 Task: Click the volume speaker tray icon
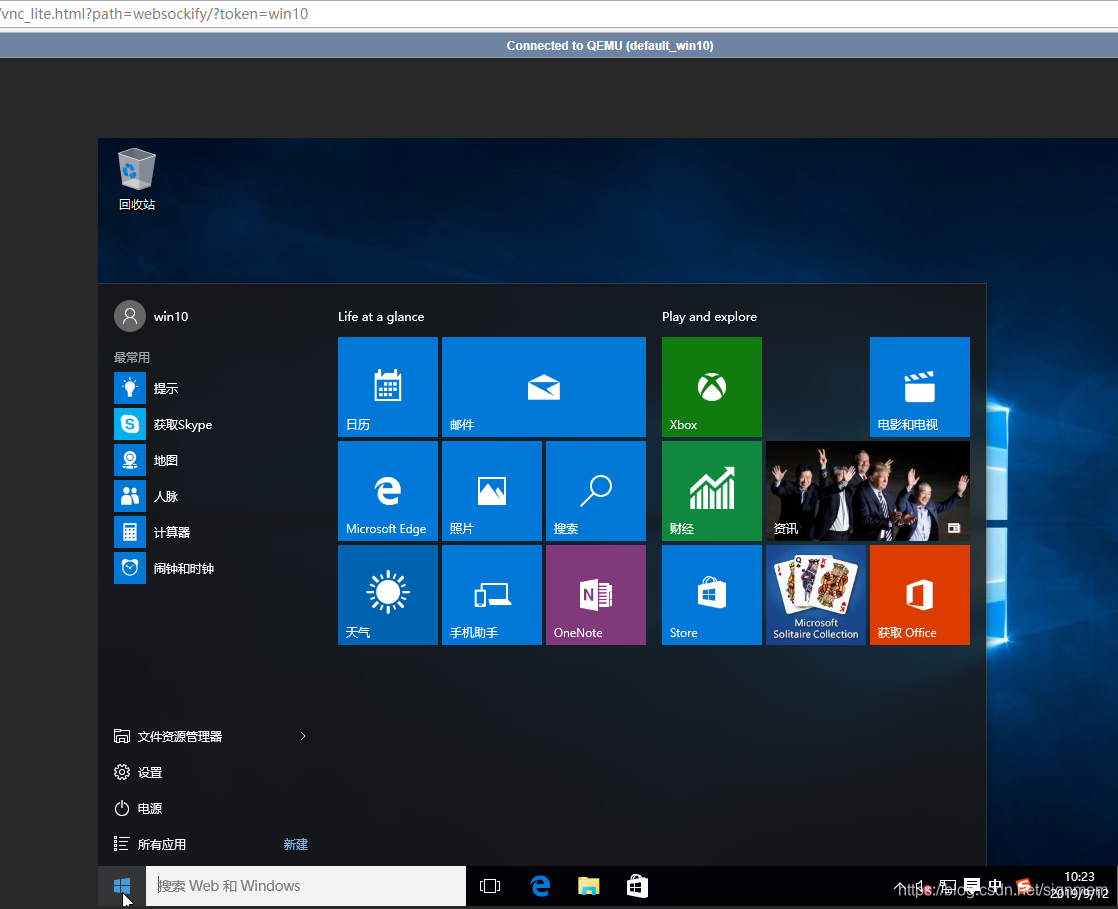coord(924,888)
